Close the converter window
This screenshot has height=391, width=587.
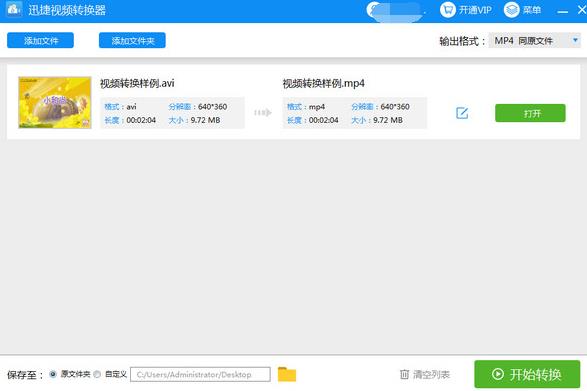582,10
